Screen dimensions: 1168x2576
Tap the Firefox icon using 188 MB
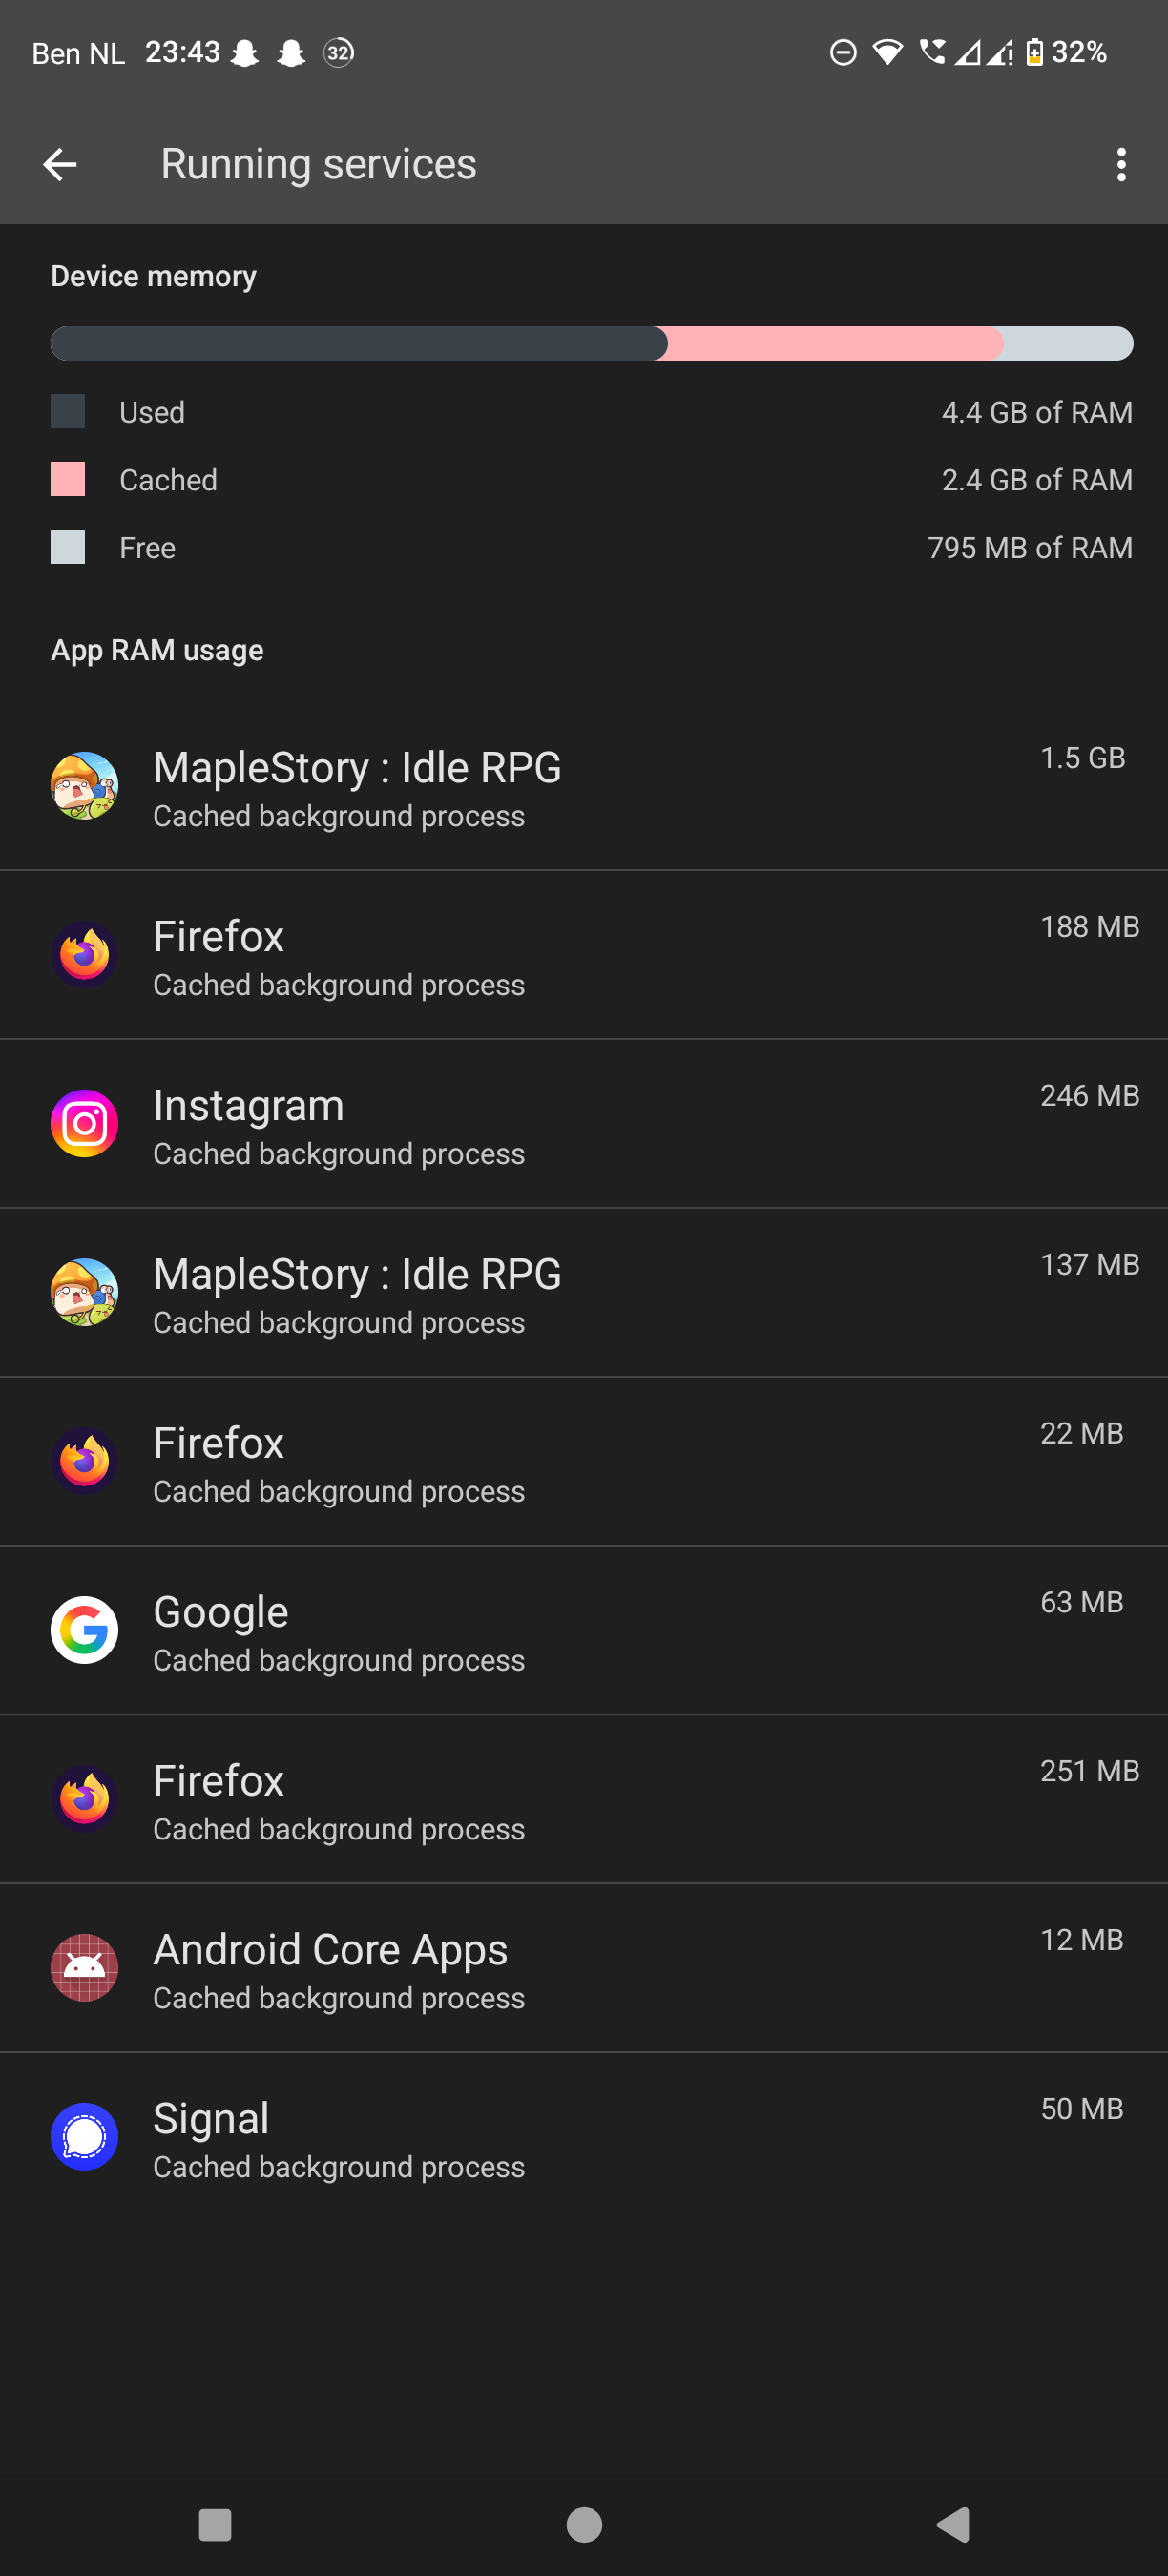click(x=85, y=955)
